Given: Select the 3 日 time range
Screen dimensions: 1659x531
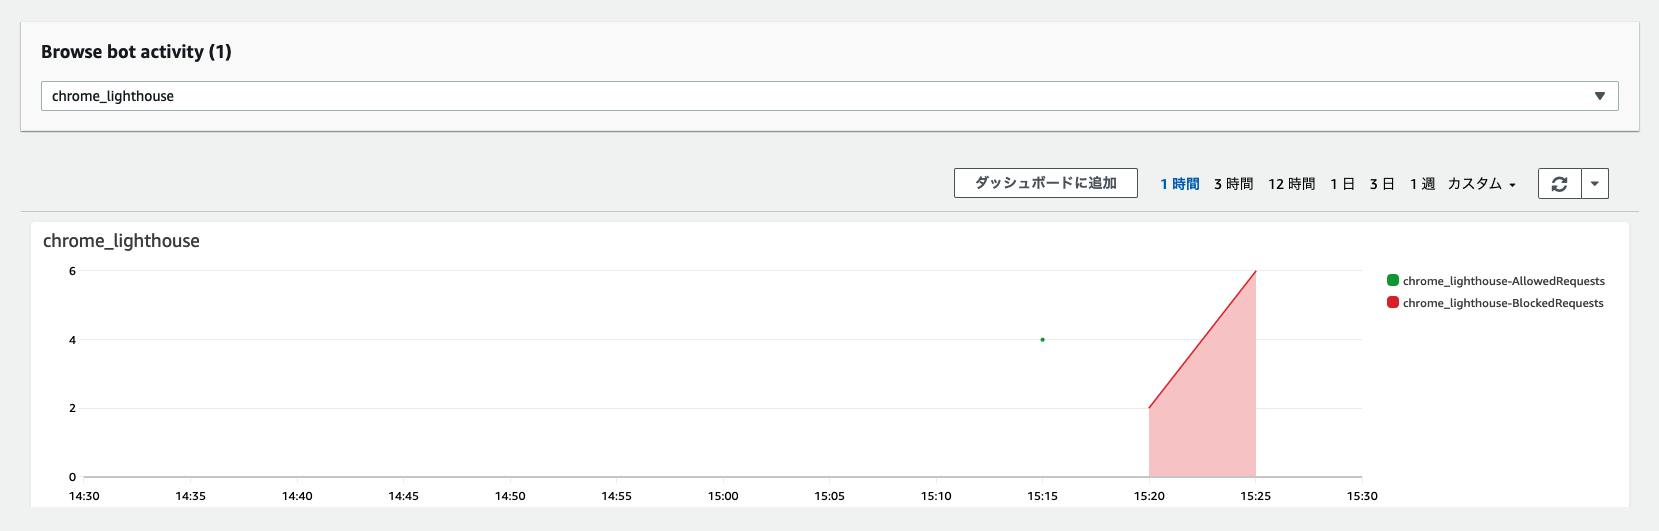Looking at the screenshot, I should point(1382,184).
